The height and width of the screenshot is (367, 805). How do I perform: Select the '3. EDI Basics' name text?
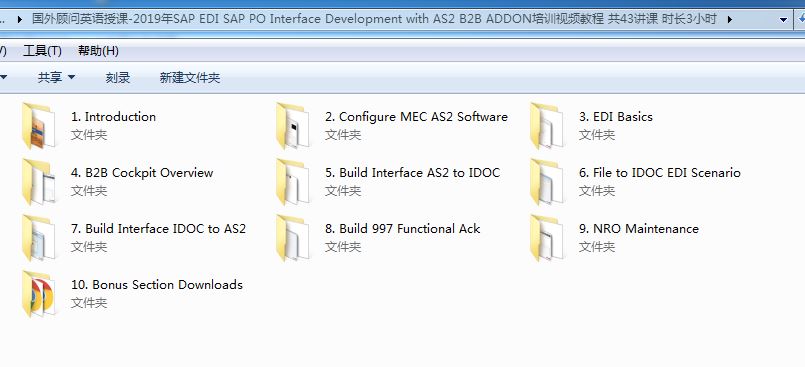pos(616,117)
